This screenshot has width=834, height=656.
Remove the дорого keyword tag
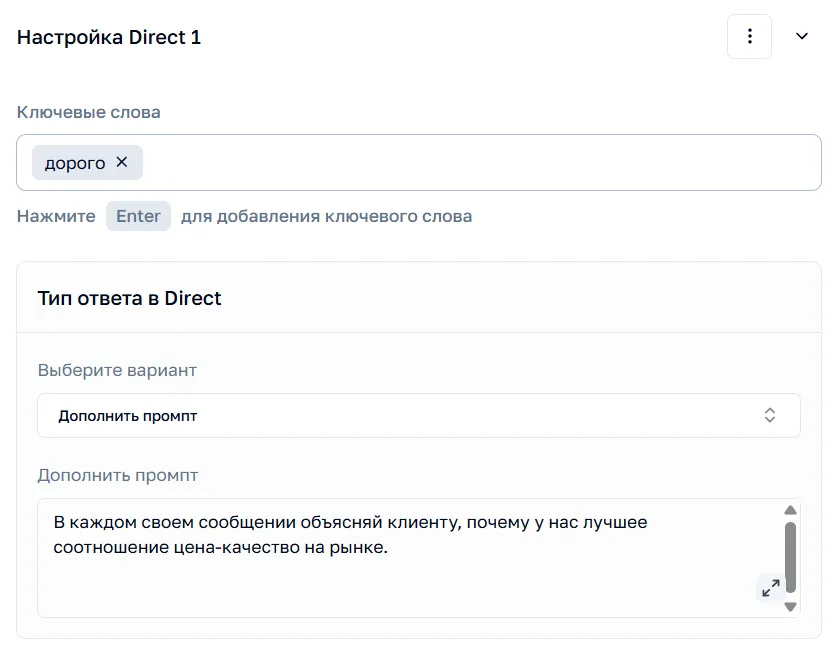pos(122,162)
